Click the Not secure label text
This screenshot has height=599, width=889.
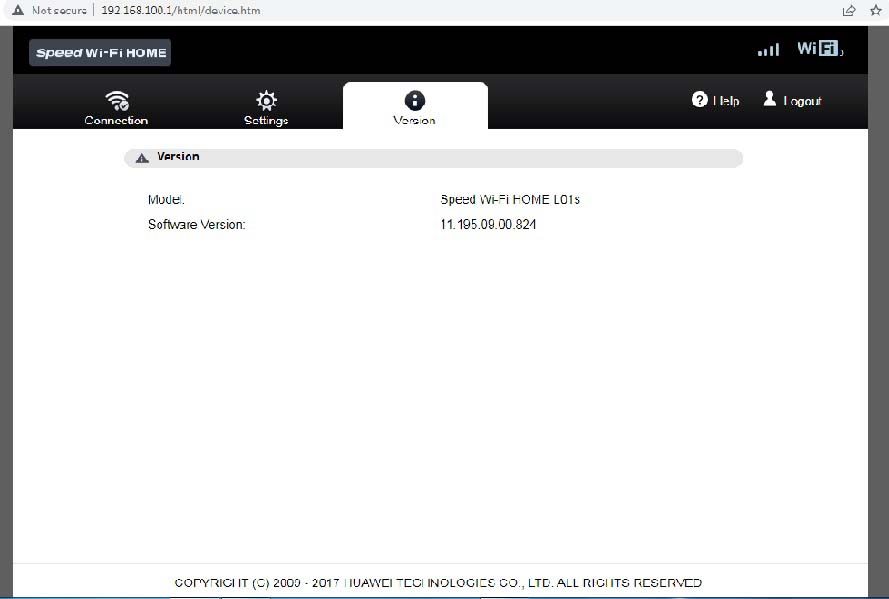pos(59,10)
